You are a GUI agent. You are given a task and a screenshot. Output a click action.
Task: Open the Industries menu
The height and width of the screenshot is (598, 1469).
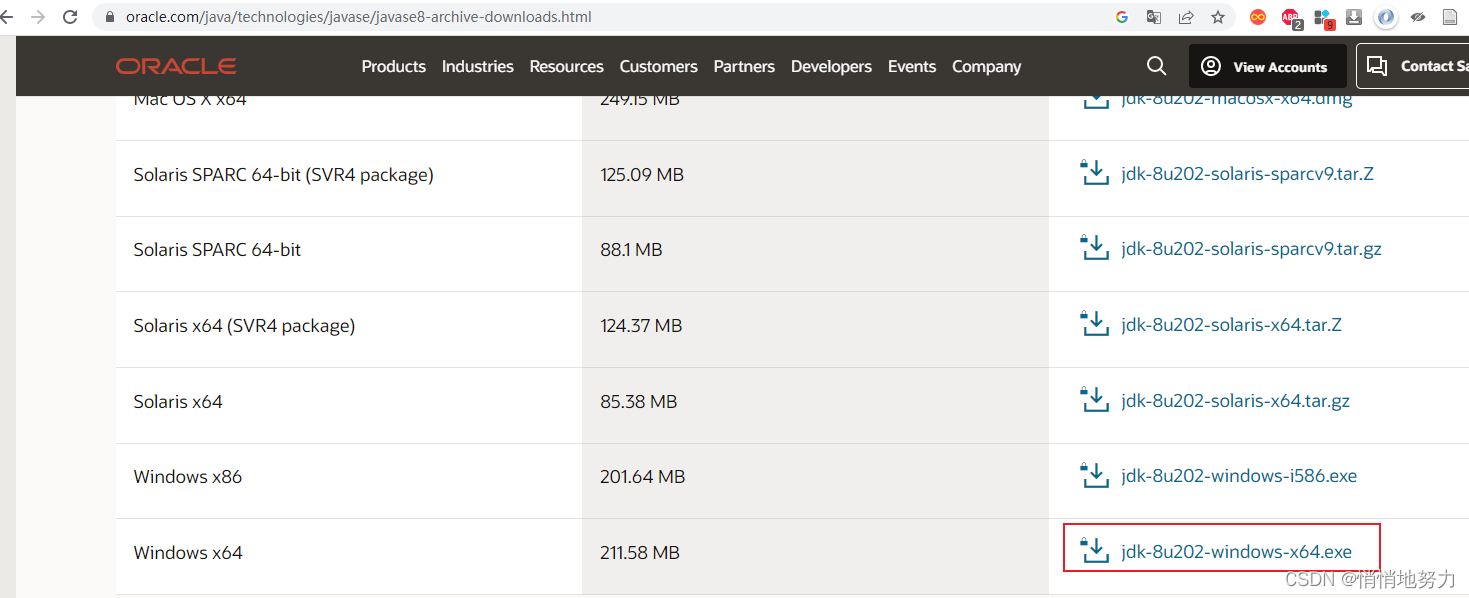(x=477, y=66)
